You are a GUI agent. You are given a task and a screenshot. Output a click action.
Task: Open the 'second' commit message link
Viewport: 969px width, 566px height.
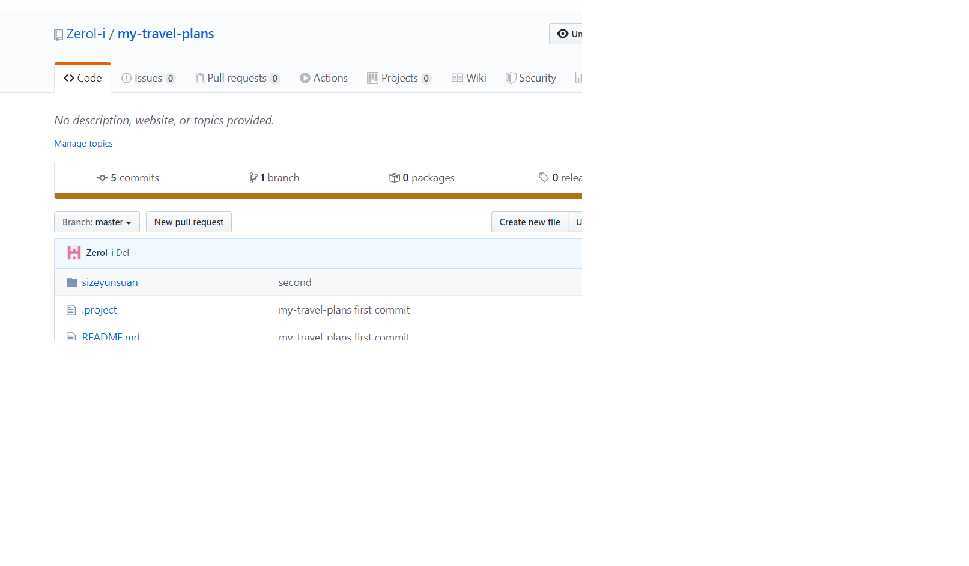coord(295,282)
